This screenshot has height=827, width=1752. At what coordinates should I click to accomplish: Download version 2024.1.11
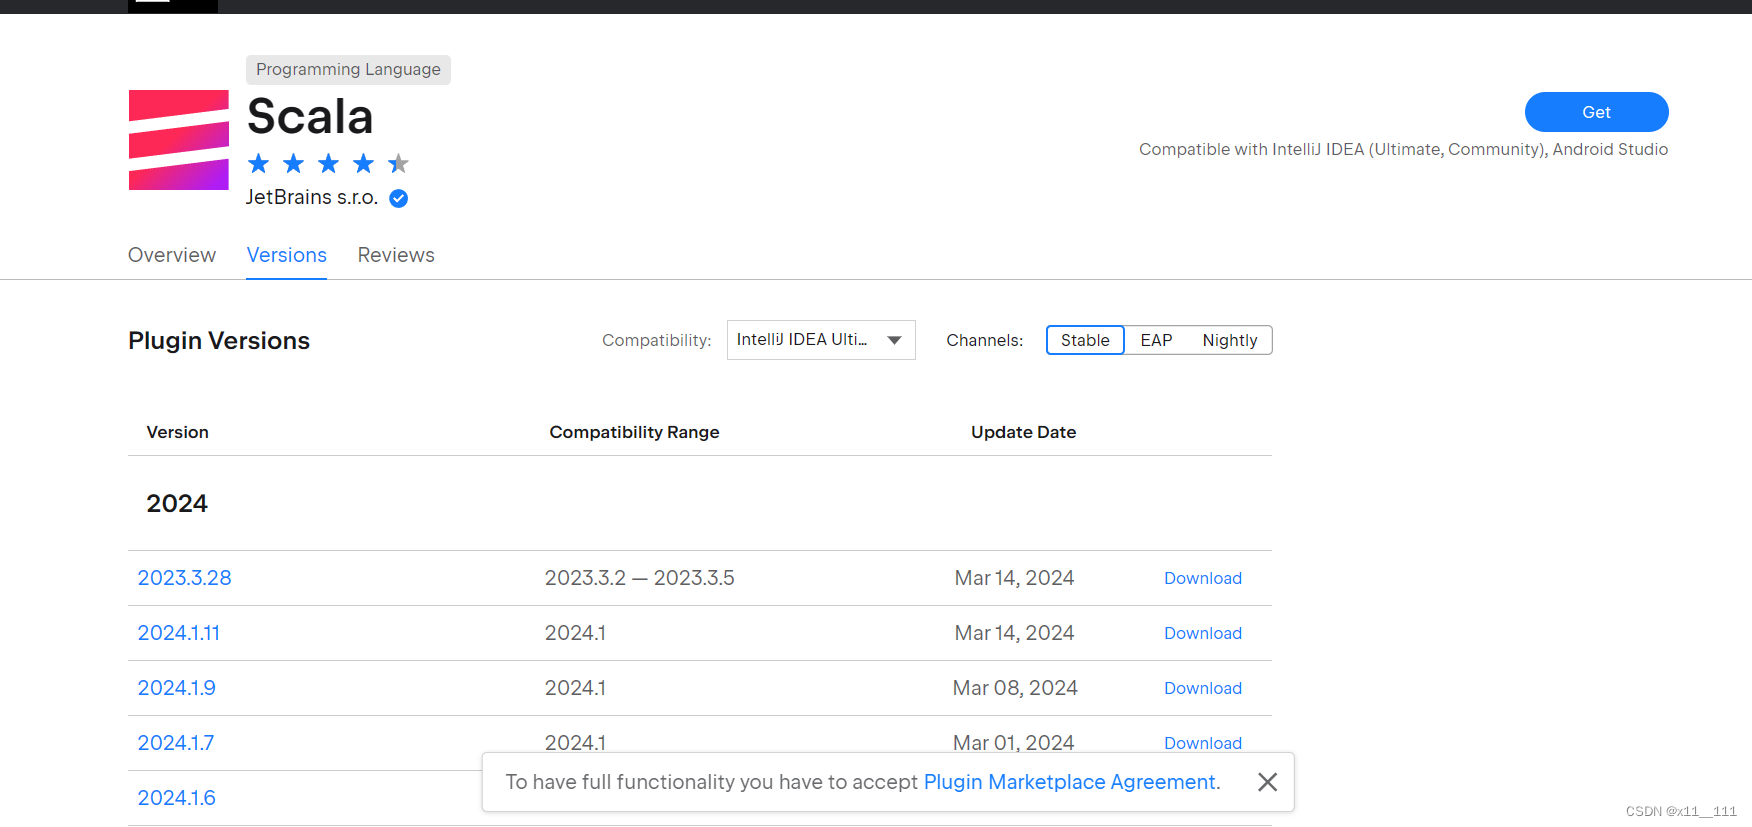coord(1203,633)
